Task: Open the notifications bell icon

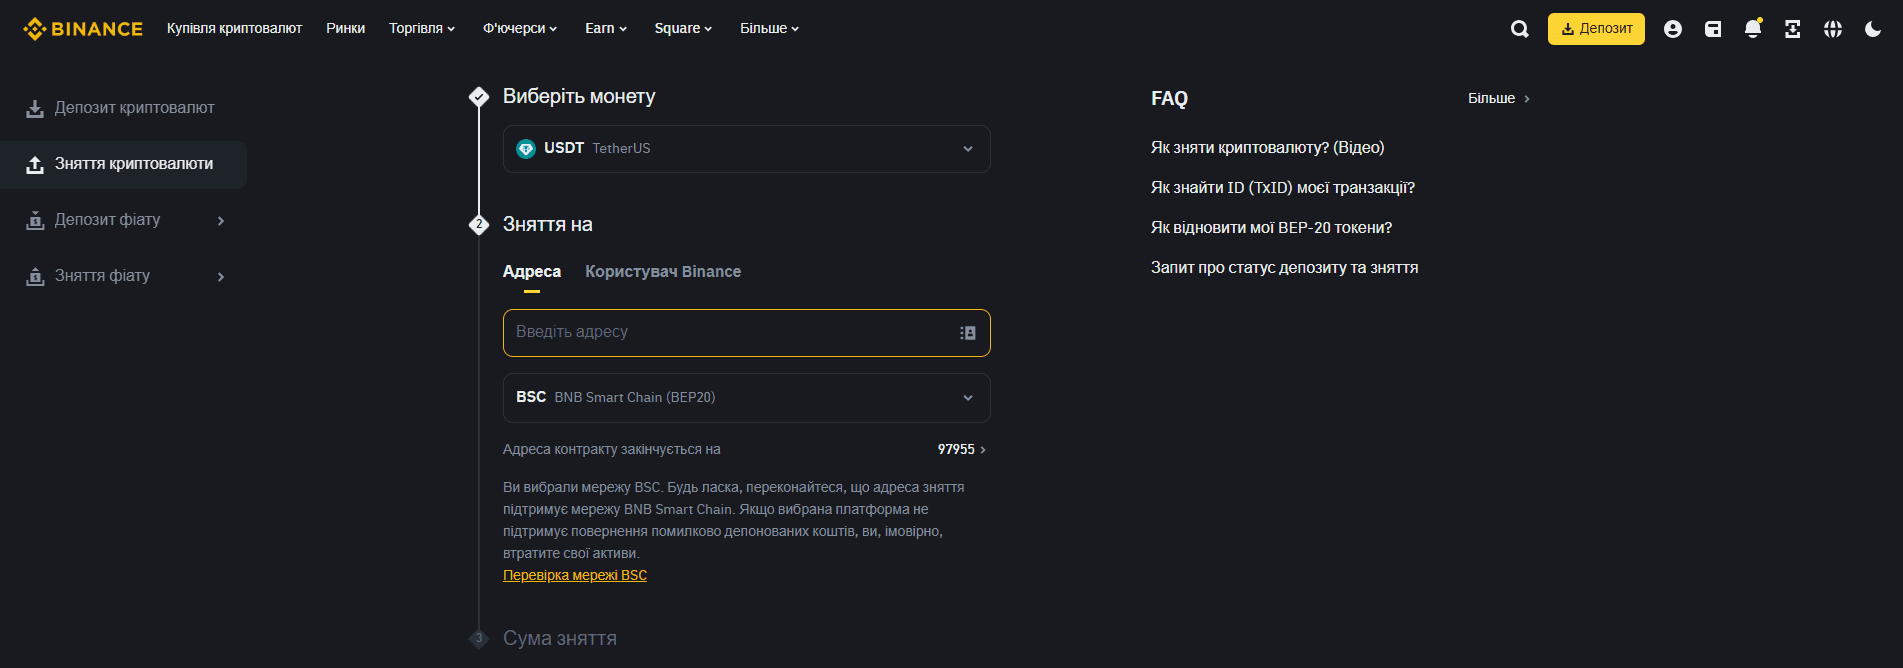Action: (1752, 29)
